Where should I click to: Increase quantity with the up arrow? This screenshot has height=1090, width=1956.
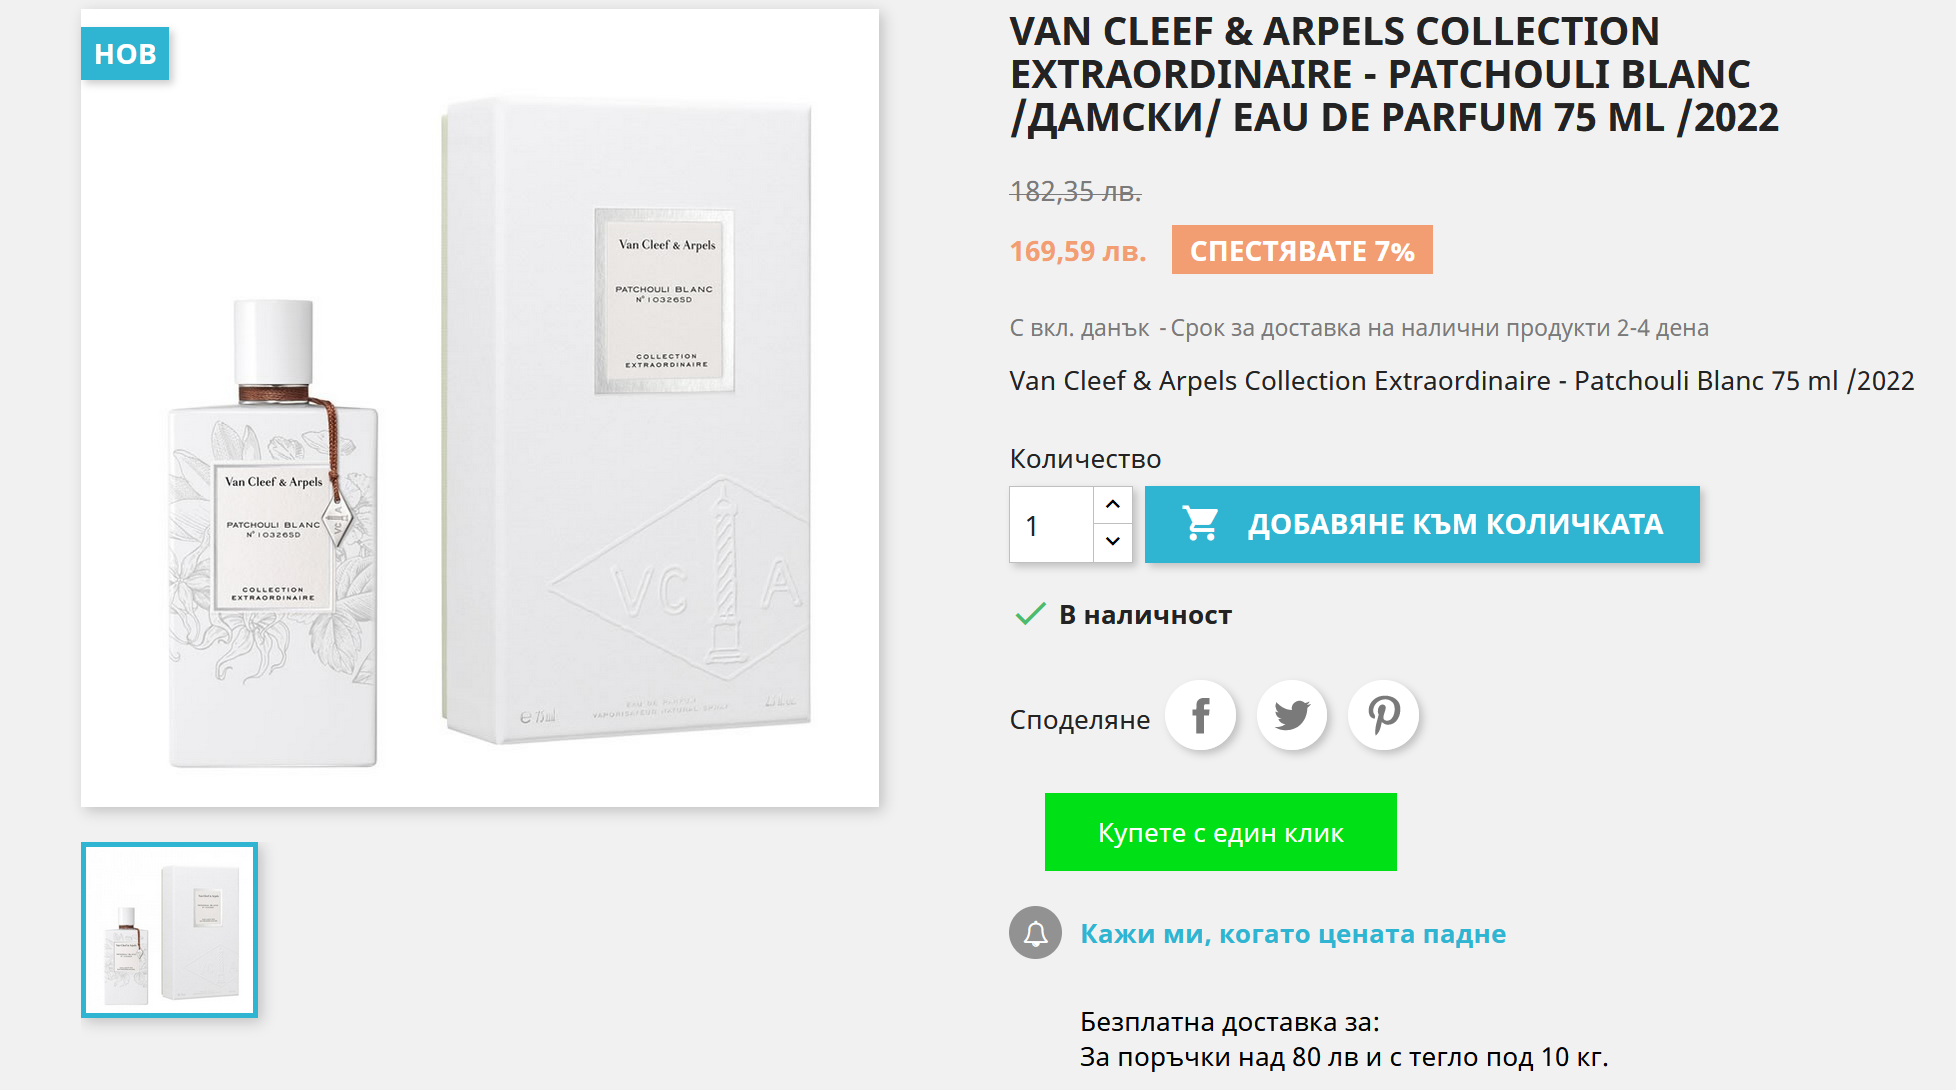point(1113,505)
